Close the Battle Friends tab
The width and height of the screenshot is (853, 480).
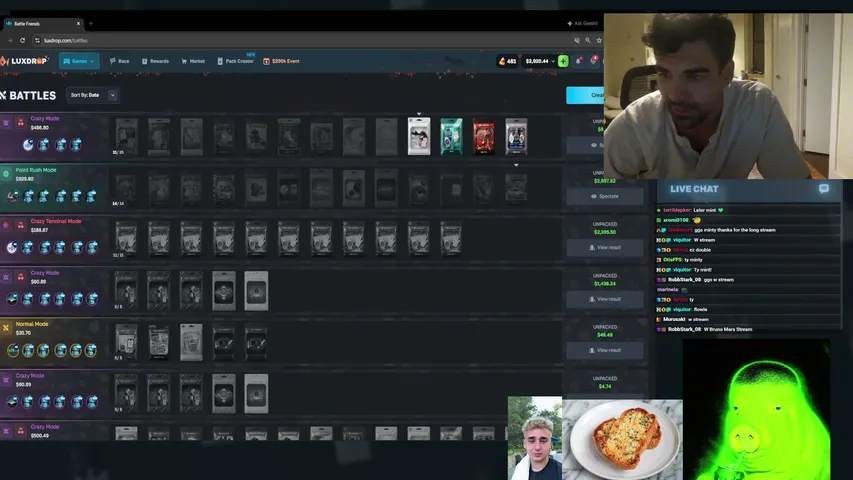[x=78, y=23]
